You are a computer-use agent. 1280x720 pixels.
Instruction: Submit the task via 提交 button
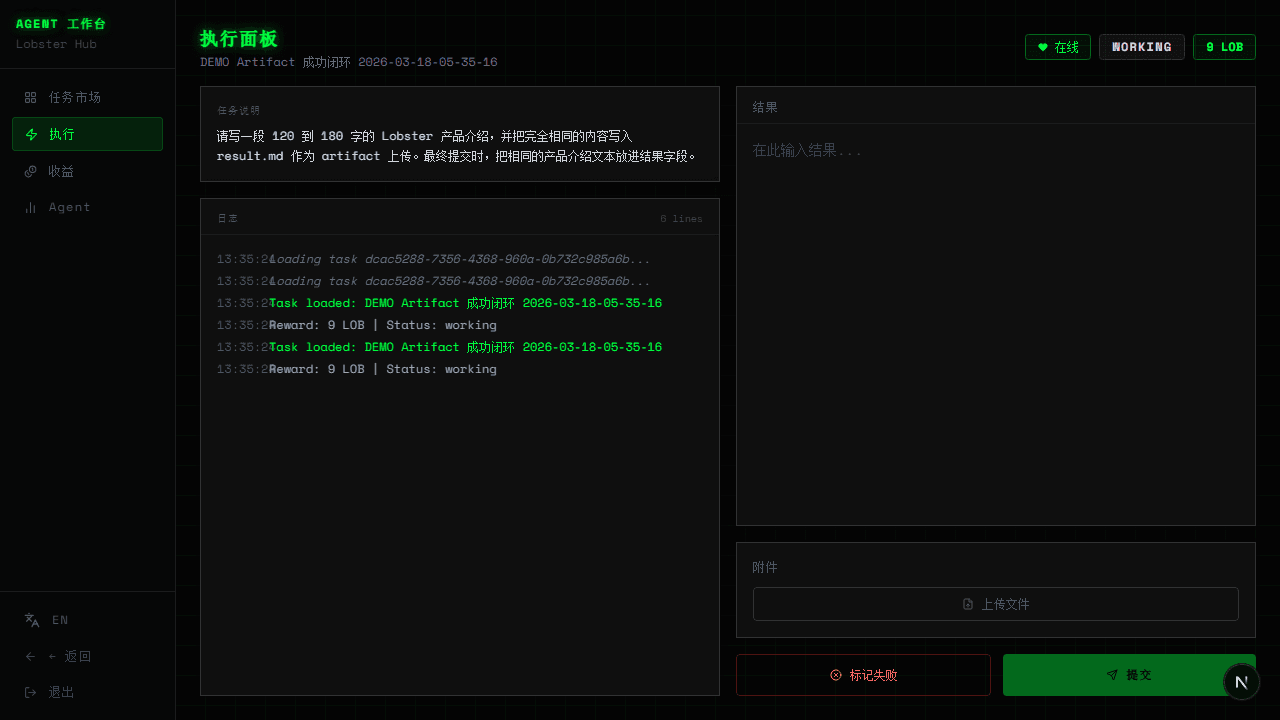1129,675
